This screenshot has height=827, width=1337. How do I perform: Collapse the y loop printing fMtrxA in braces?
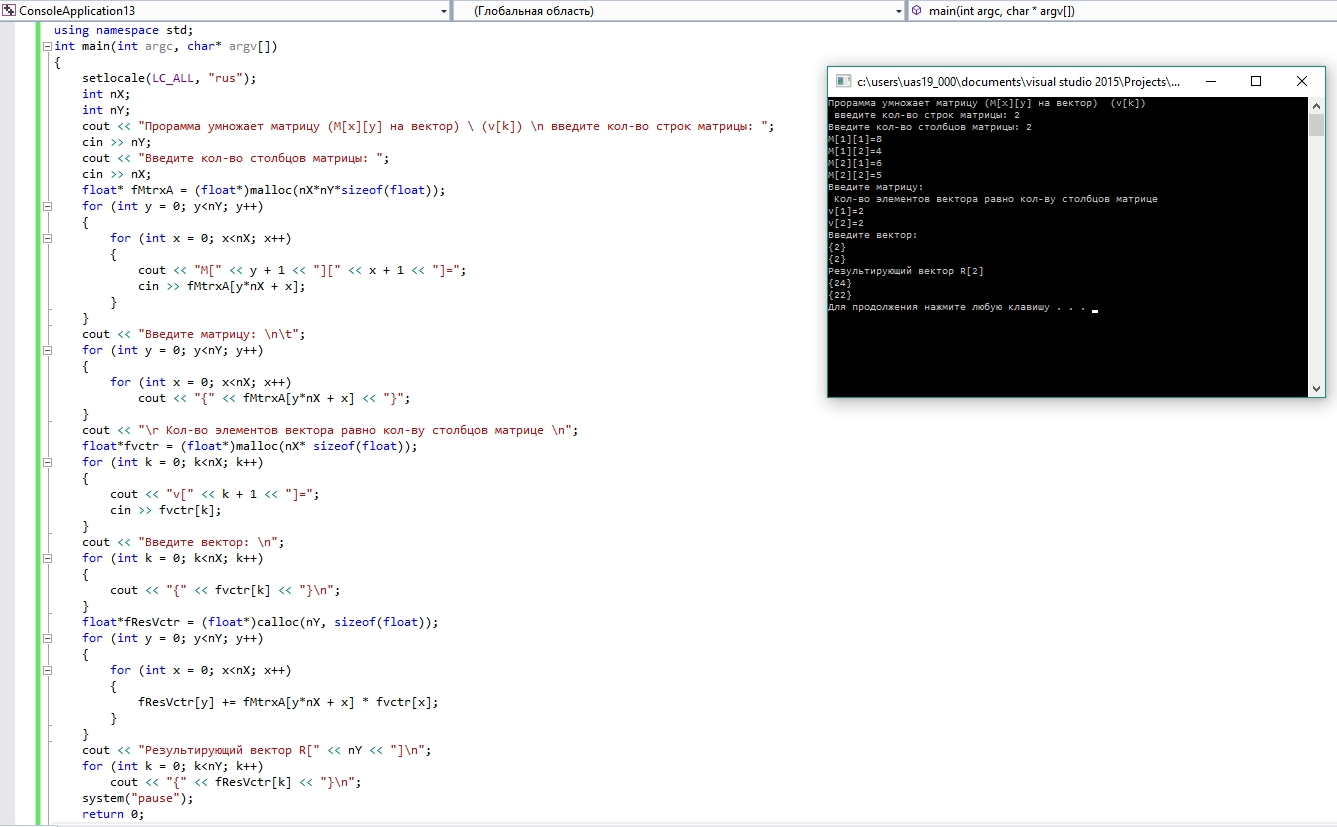[47, 350]
